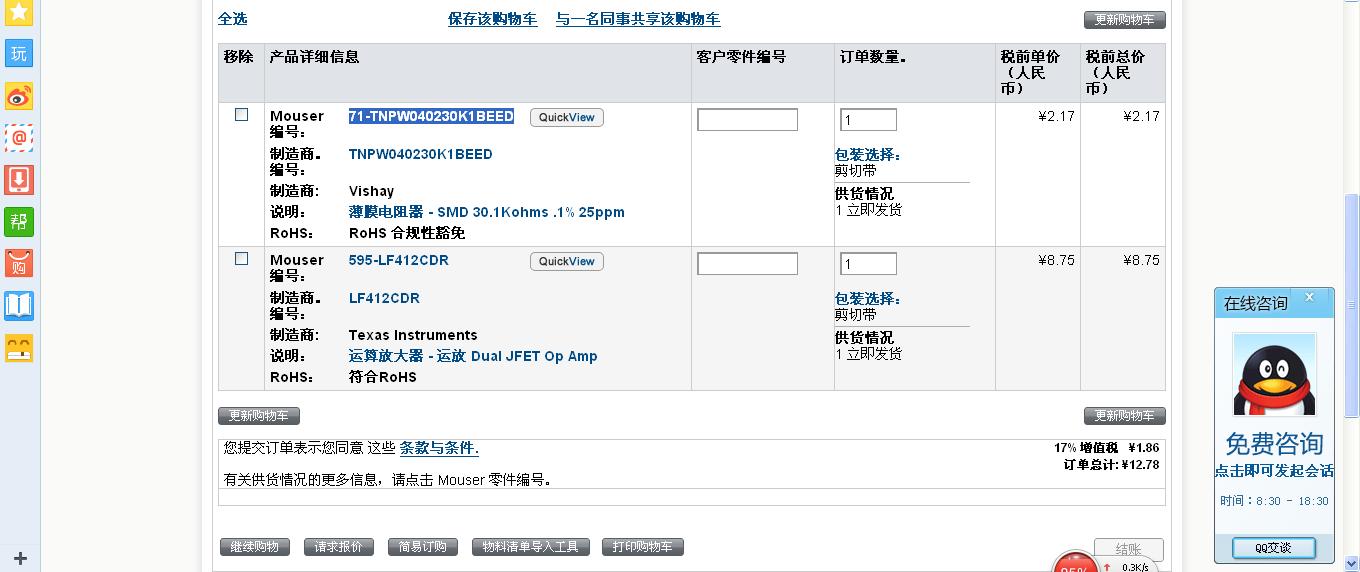The image size is (1360, 572).
Task: Click the 全选 select-all link
Action: (232, 19)
